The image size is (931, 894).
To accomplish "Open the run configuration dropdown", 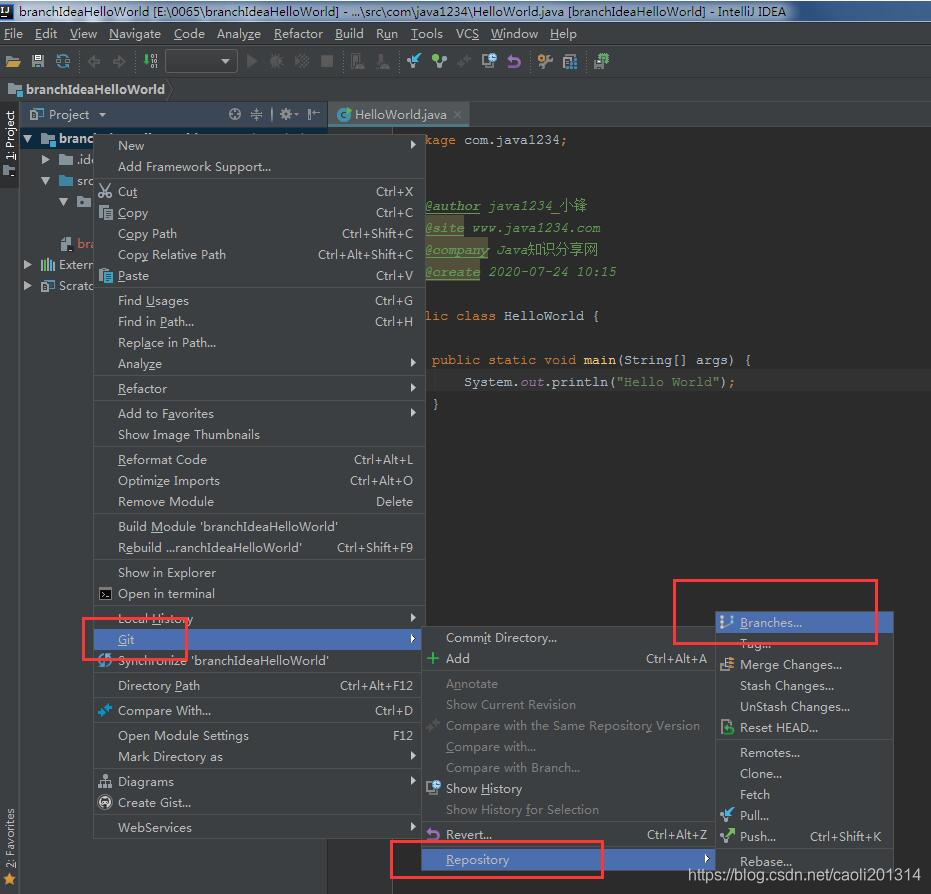I will coord(201,61).
